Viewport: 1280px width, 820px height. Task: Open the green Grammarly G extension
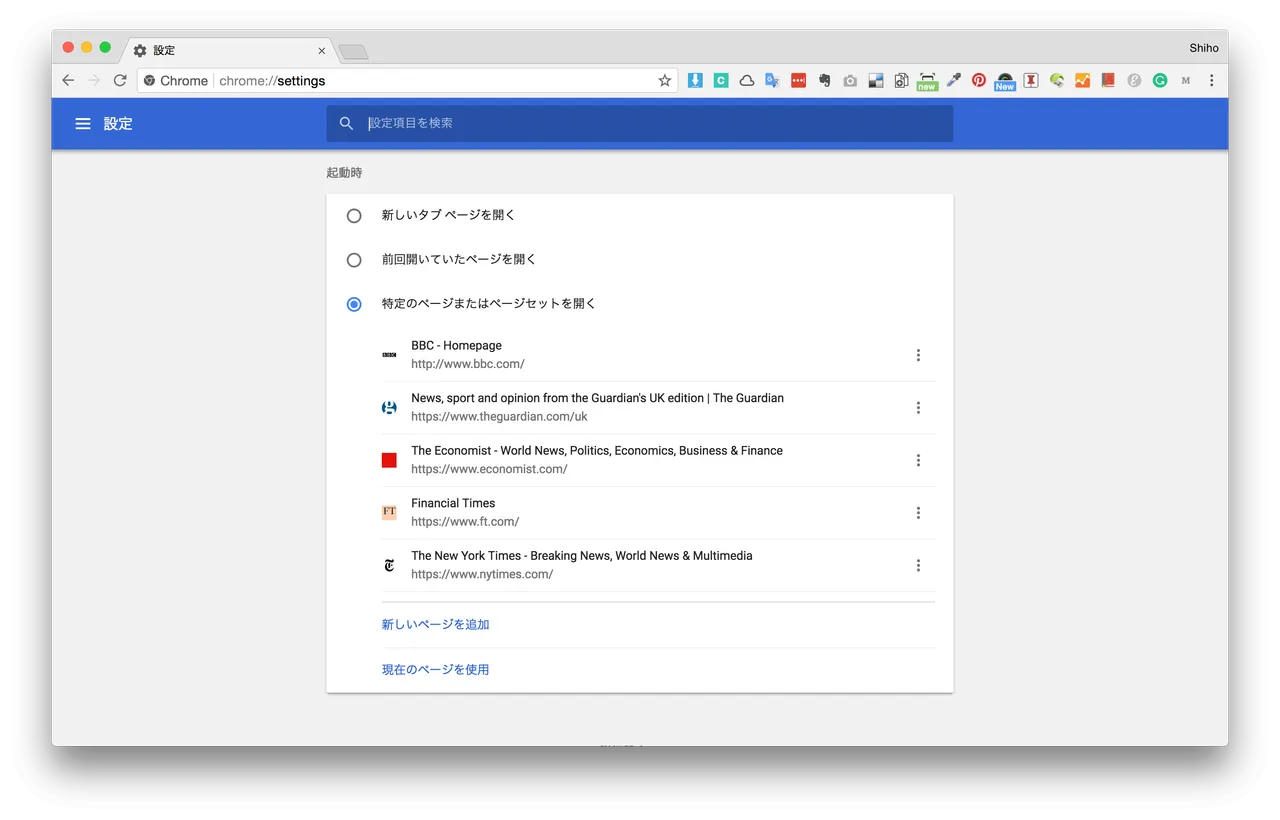coord(1160,81)
